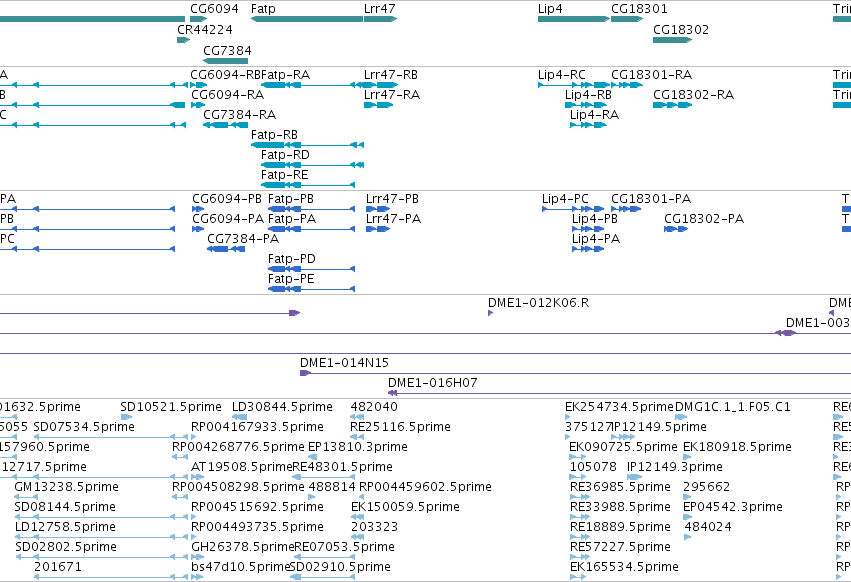
Task: Select protein CG7384-PA
Action: point(243,239)
